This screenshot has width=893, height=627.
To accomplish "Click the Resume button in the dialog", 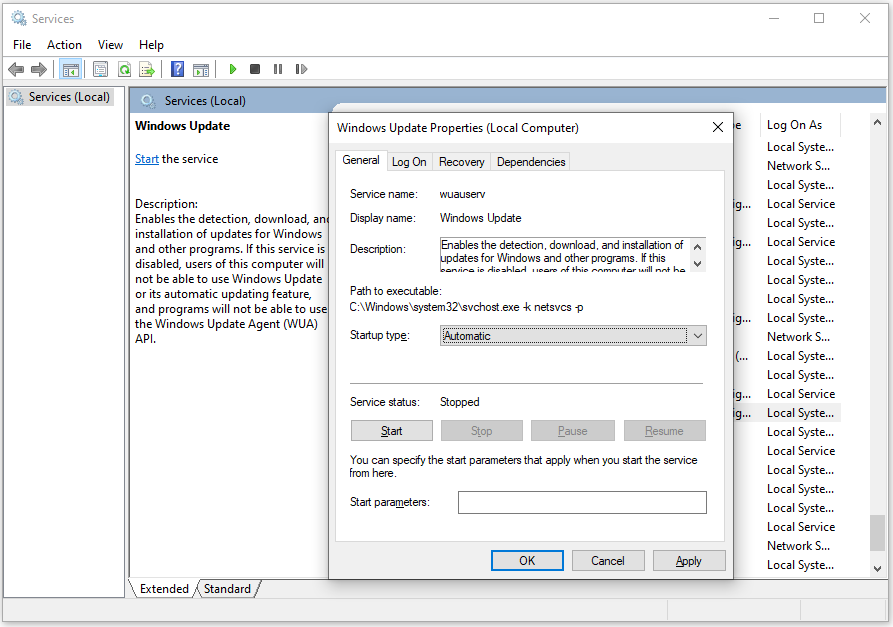I will click(665, 431).
